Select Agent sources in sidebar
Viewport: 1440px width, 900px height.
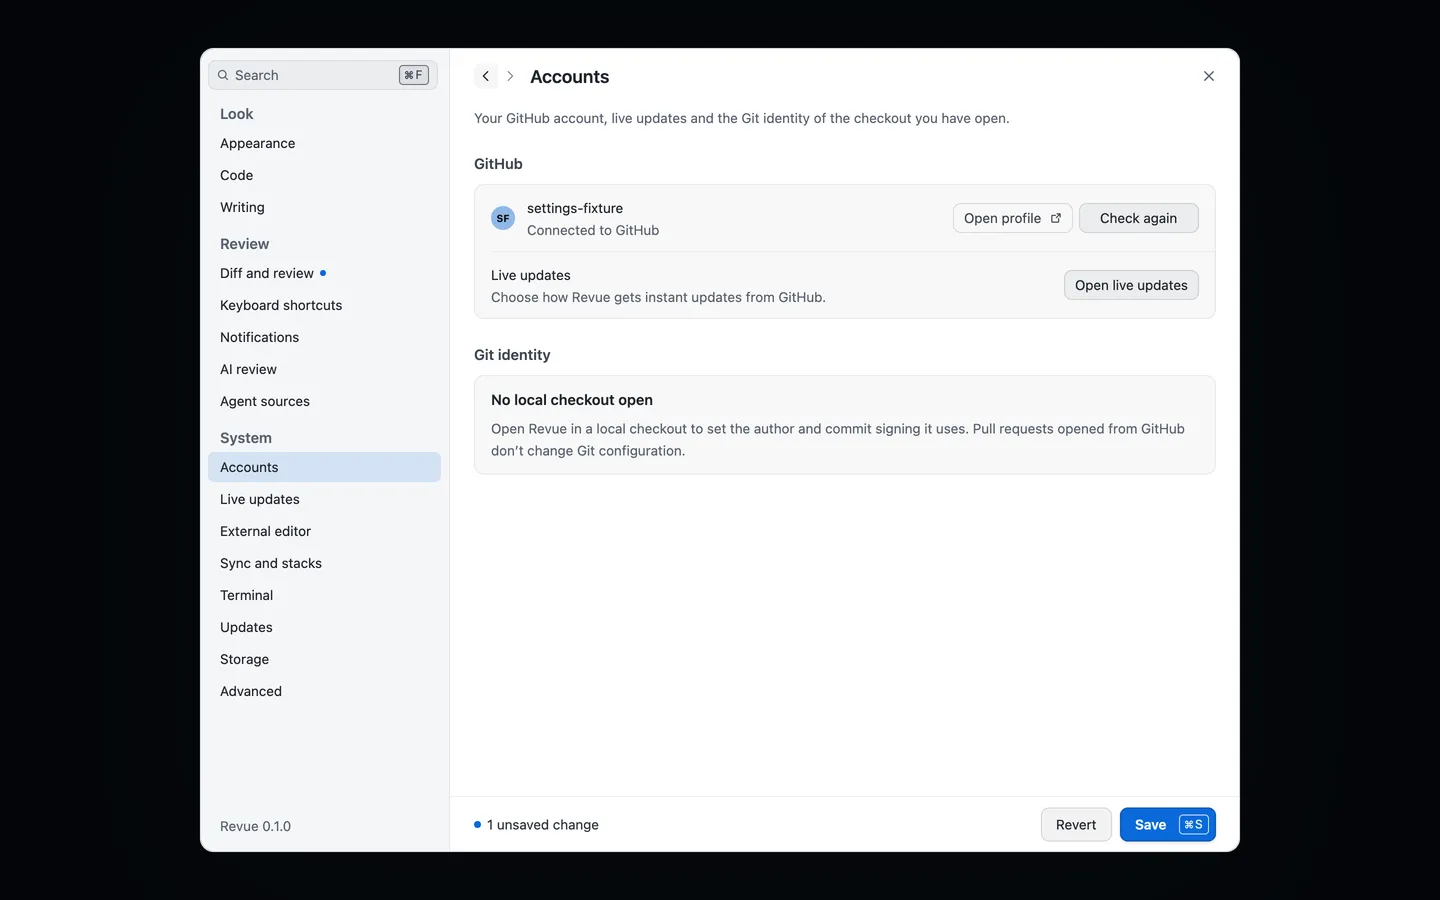pyautogui.click(x=324, y=401)
